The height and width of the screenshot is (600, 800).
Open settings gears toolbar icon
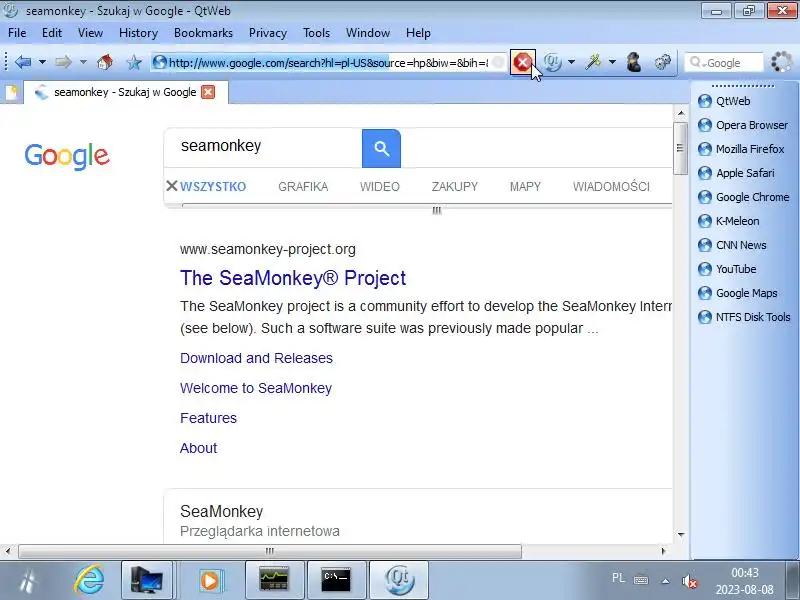click(663, 62)
